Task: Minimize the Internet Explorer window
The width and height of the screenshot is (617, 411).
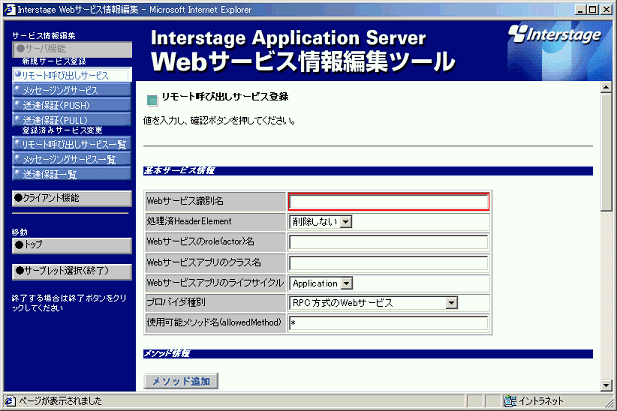Action: (580, 9)
